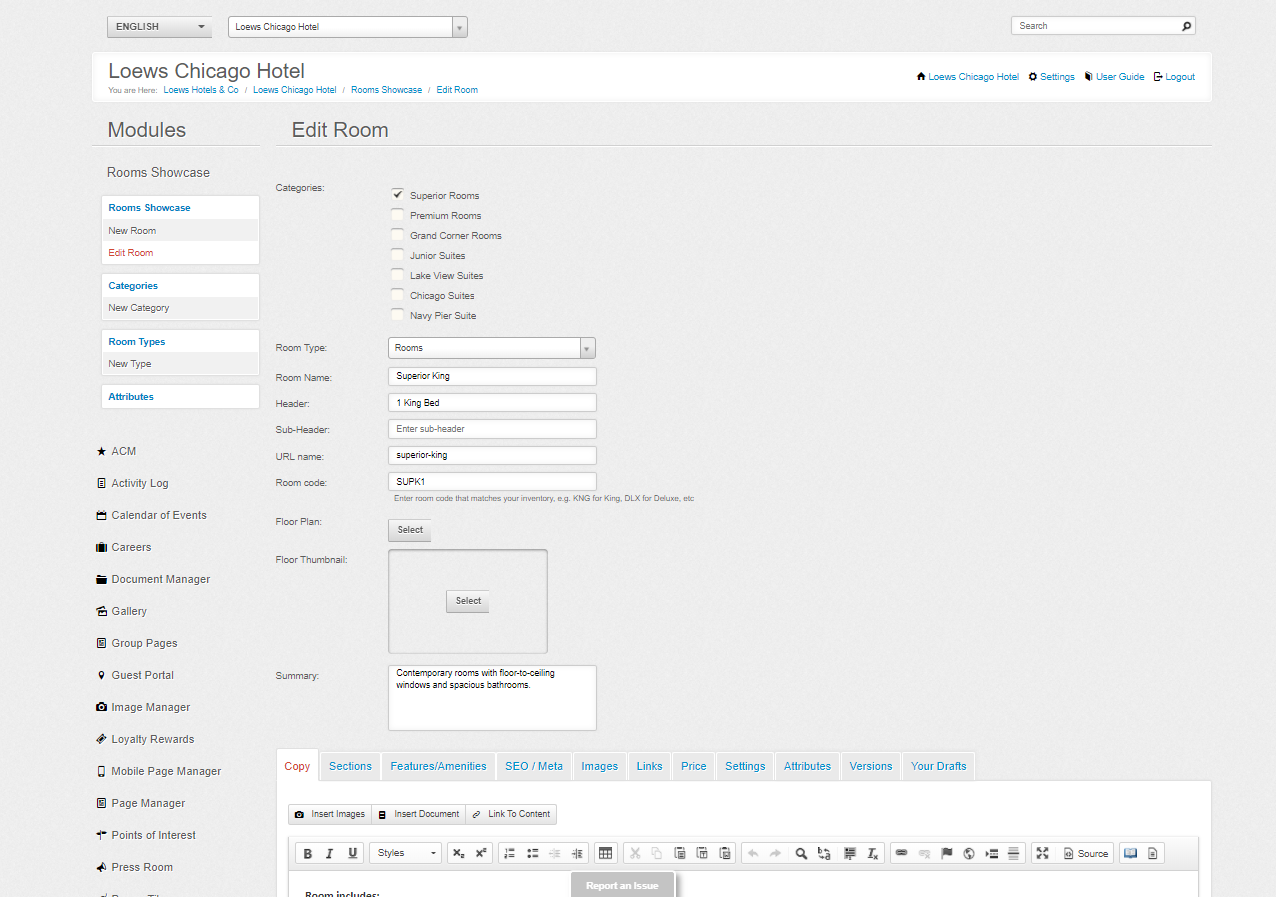1276x897 pixels.
Task: Open the Price tab
Action: click(x=694, y=766)
